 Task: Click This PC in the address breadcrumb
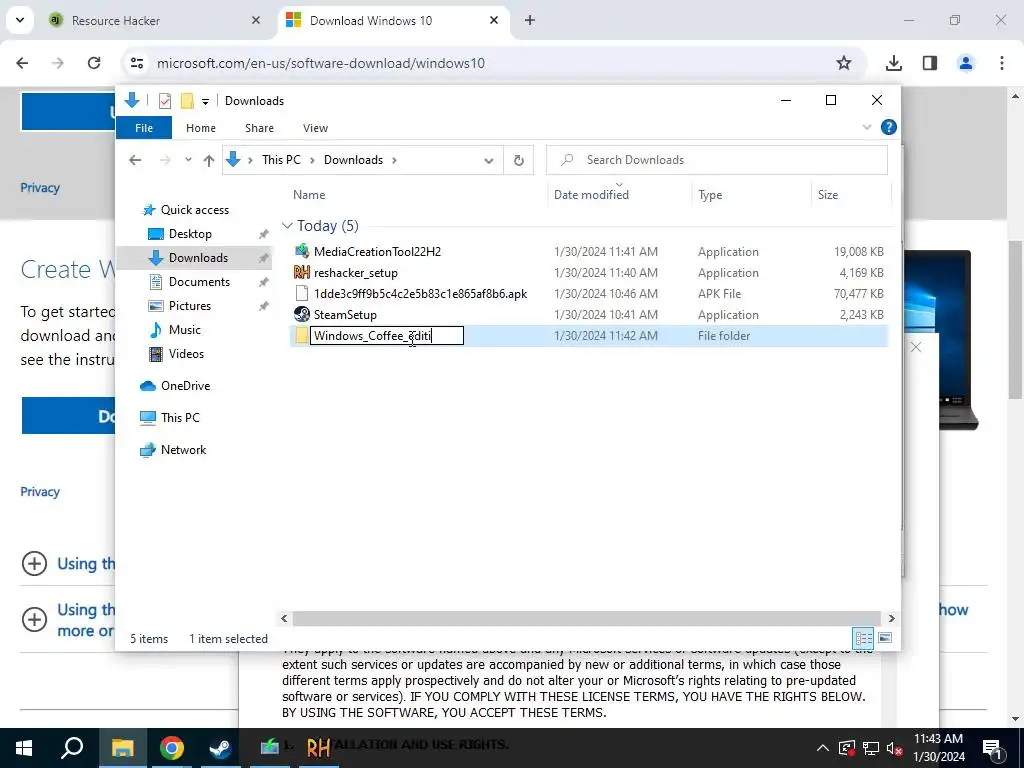(x=281, y=160)
